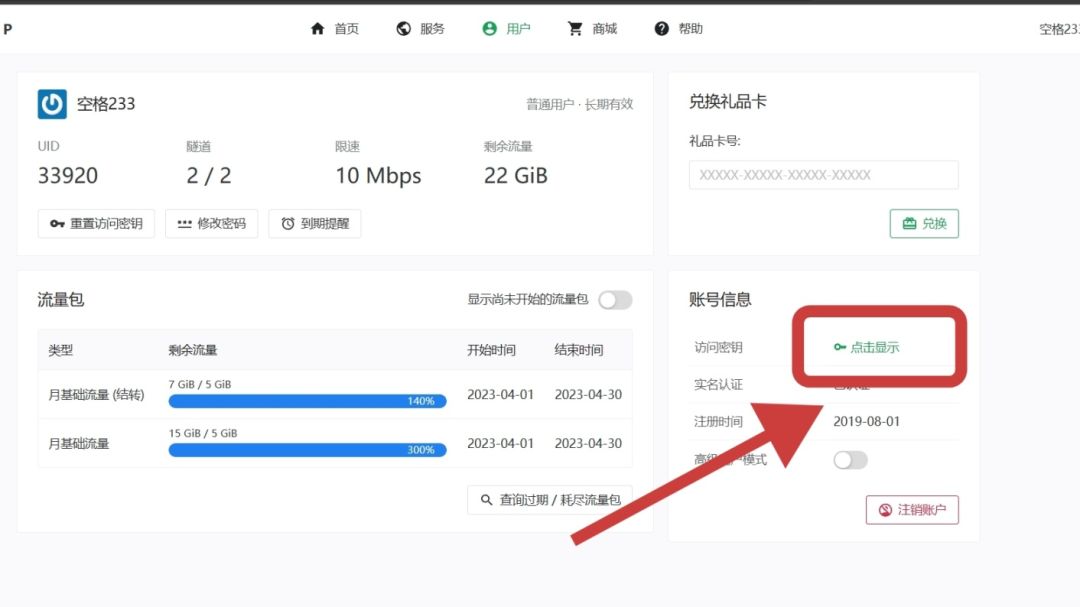Click the 2 / 2 tunnel count
Image resolution: width=1080 pixels, height=607 pixels.
pyautogui.click(x=209, y=176)
